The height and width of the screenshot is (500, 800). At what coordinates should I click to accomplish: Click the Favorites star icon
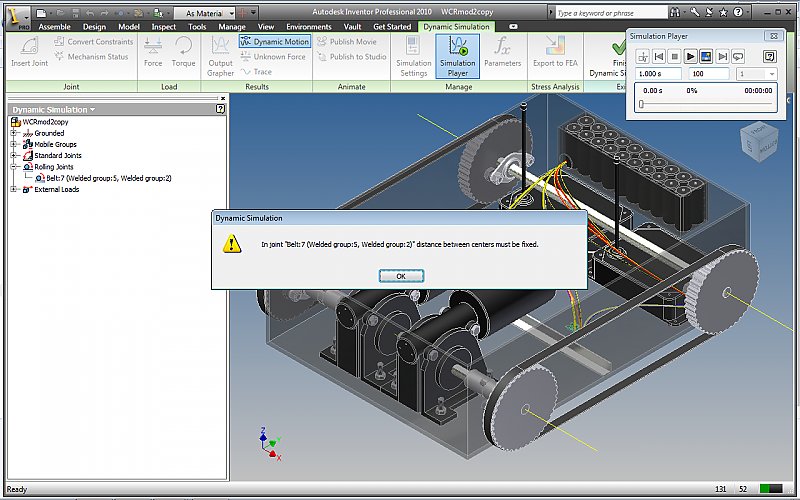click(723, 13)
